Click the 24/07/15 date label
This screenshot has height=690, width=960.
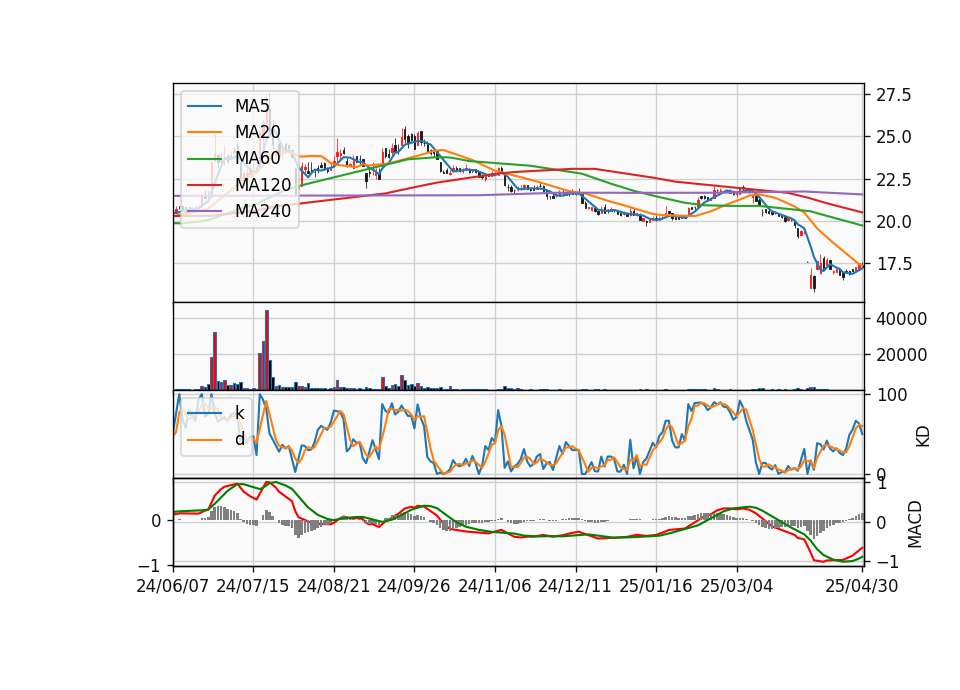[x=252, y=587]
